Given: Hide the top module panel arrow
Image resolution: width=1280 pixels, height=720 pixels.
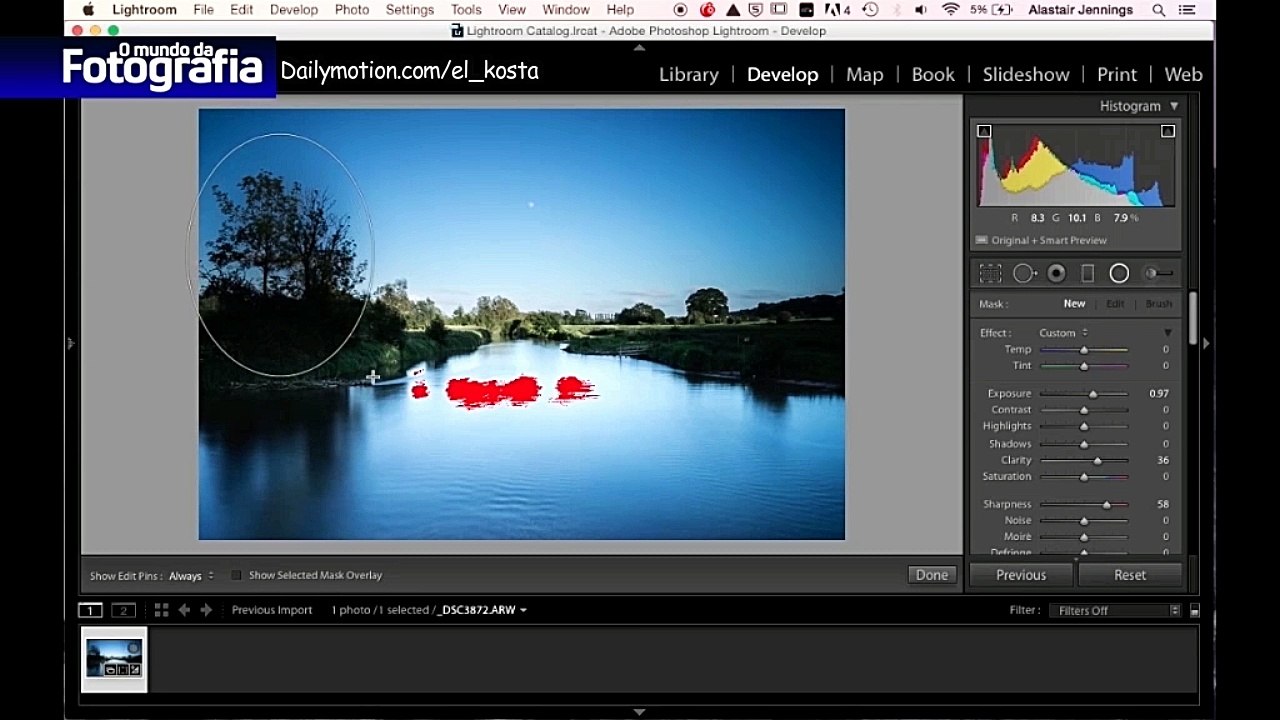Looking at the screenshot, I should [x=639, y=47].
